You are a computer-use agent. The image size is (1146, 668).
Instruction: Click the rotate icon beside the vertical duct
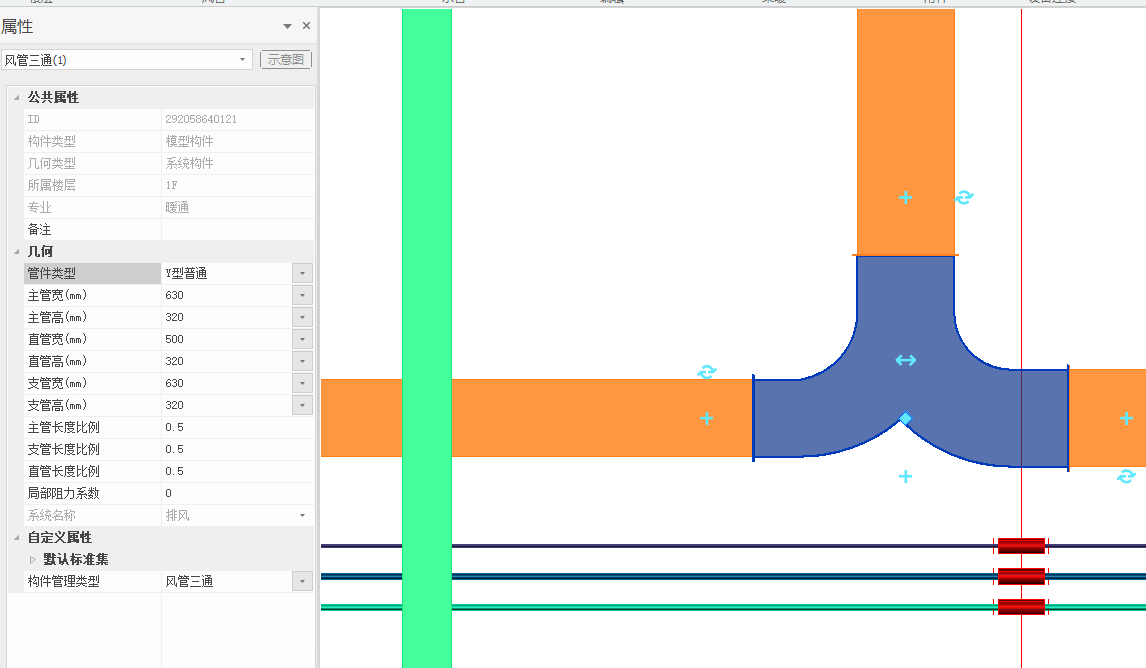coord(964,197)
